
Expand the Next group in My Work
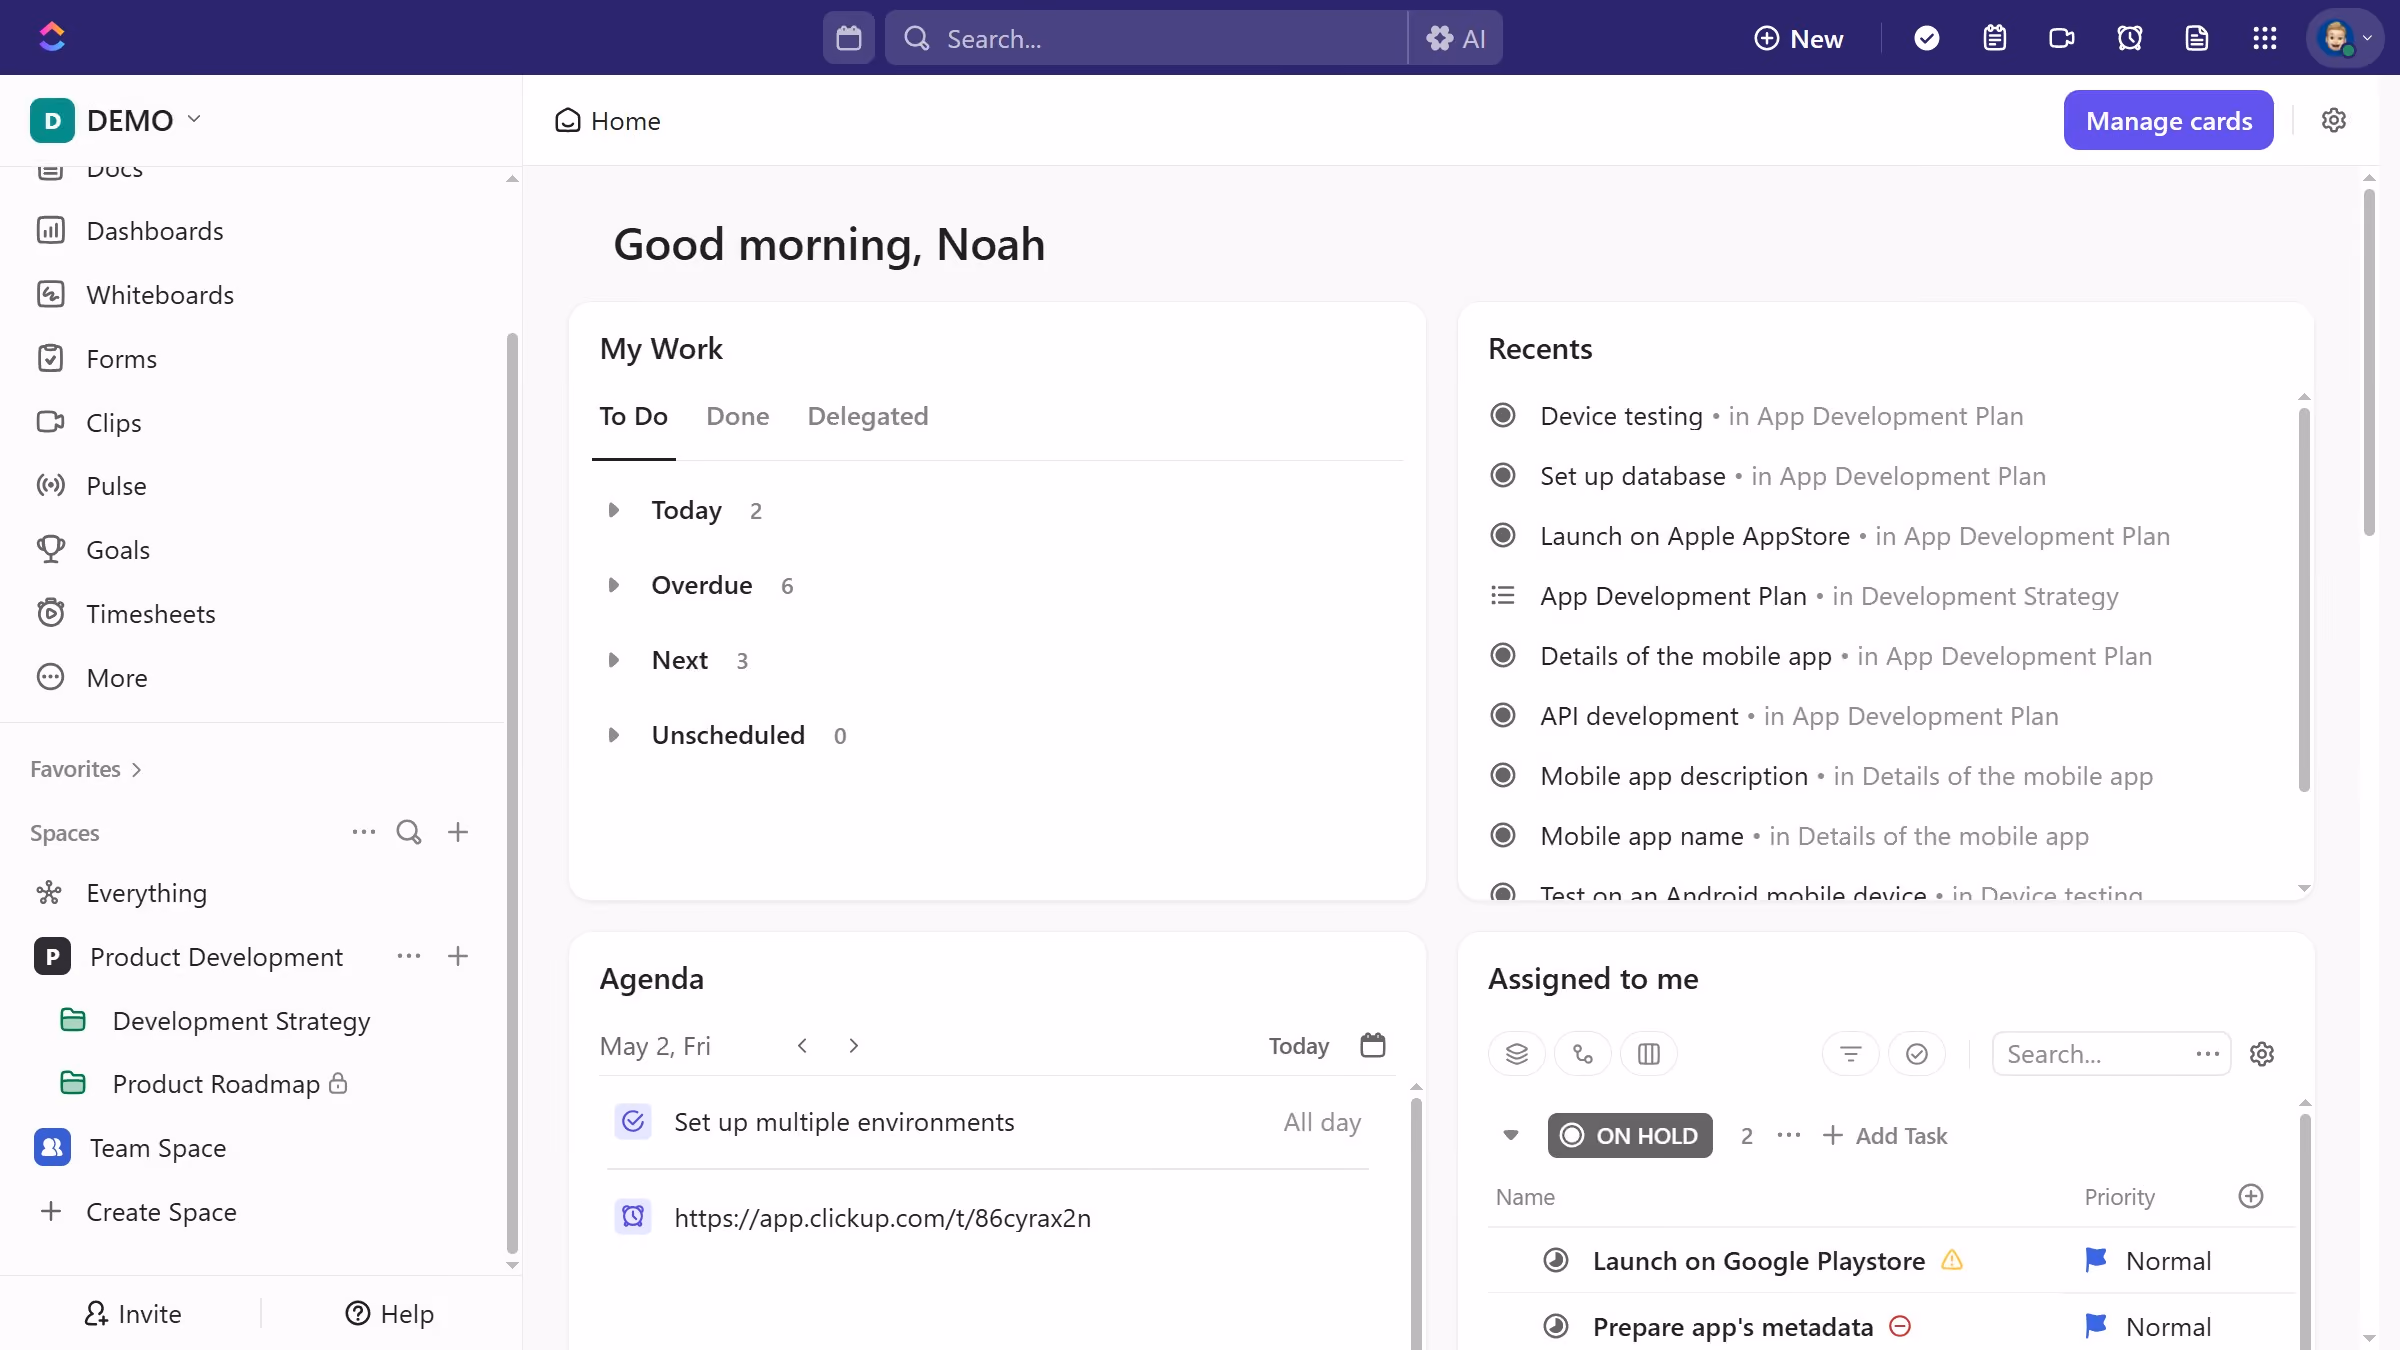tap(614, 660)
